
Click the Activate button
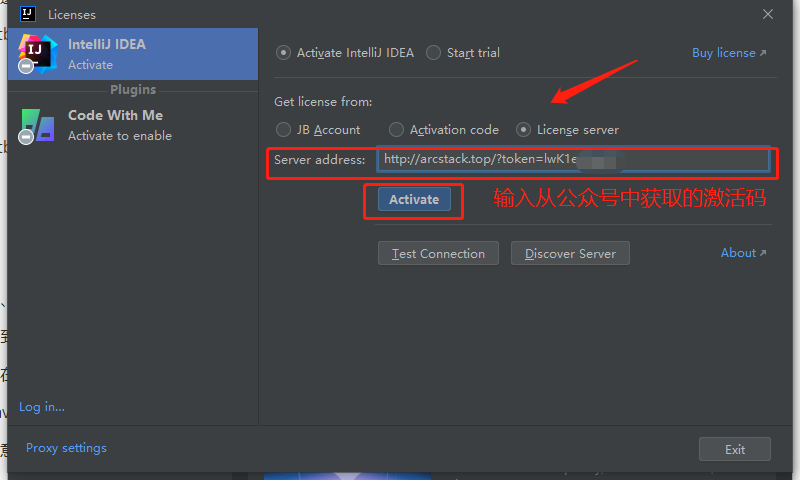pos(414,199)
